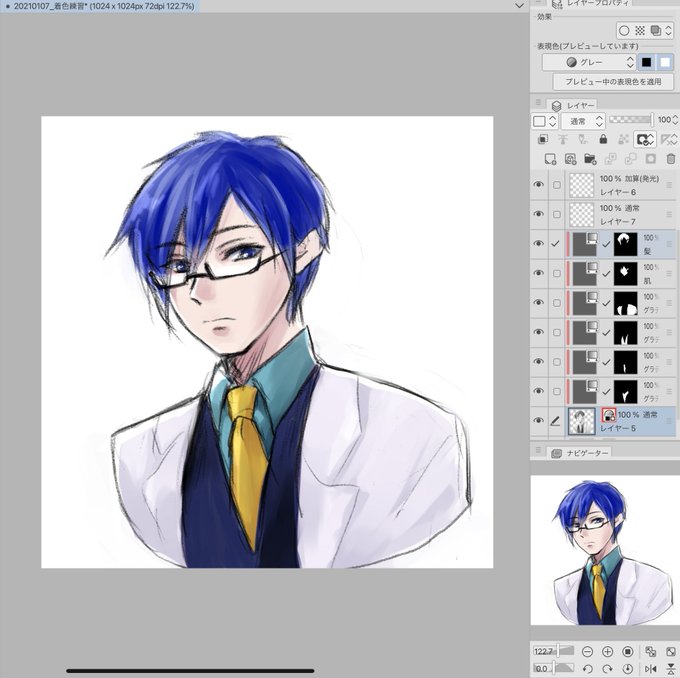The height and width of the screenshot is (678, 680).
Task: Switch to the レイヤープロパティ tab
Action: coord(592,4)
